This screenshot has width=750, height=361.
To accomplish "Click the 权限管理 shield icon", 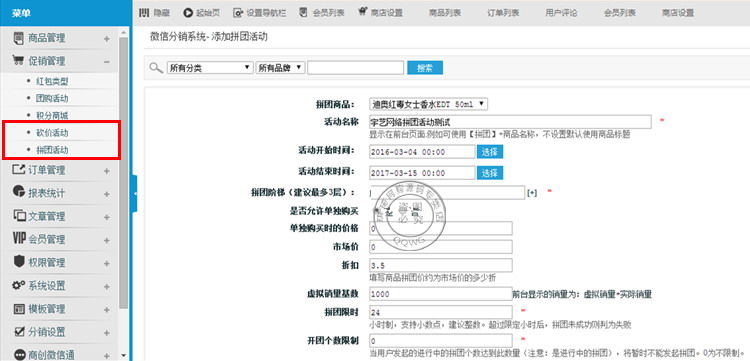I will [18, 262].
